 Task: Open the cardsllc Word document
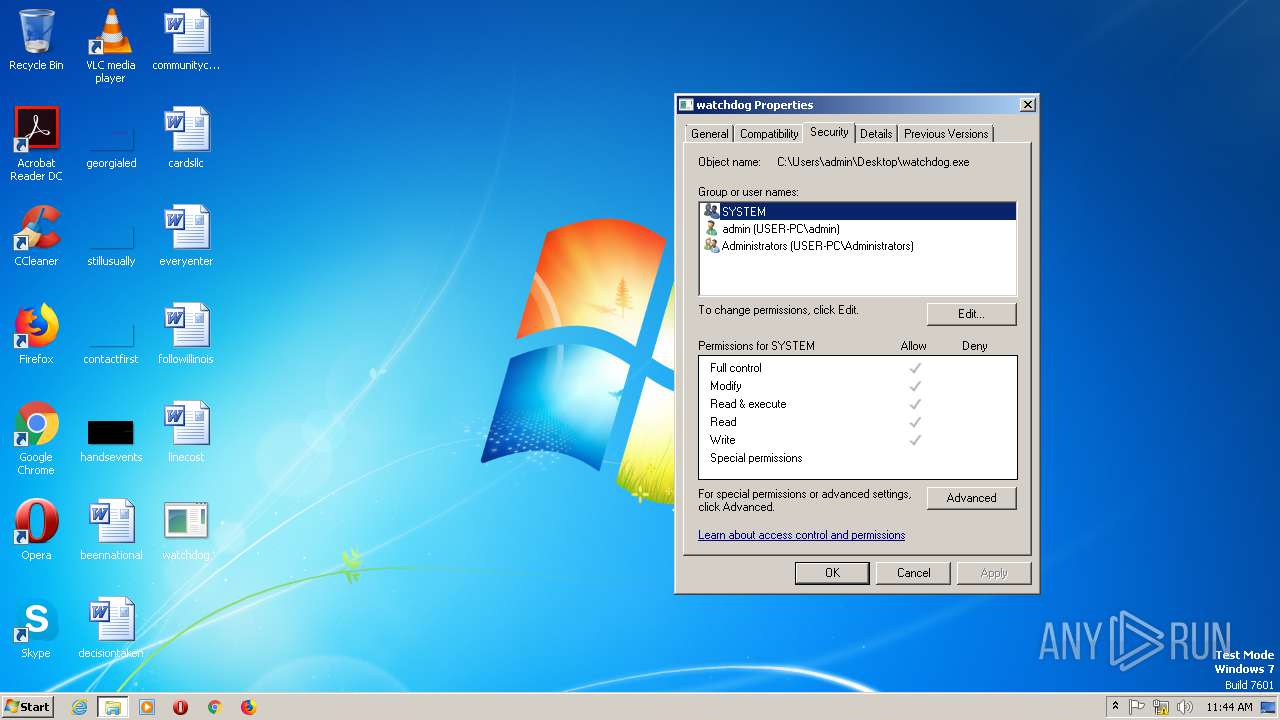tap(186, 138)
